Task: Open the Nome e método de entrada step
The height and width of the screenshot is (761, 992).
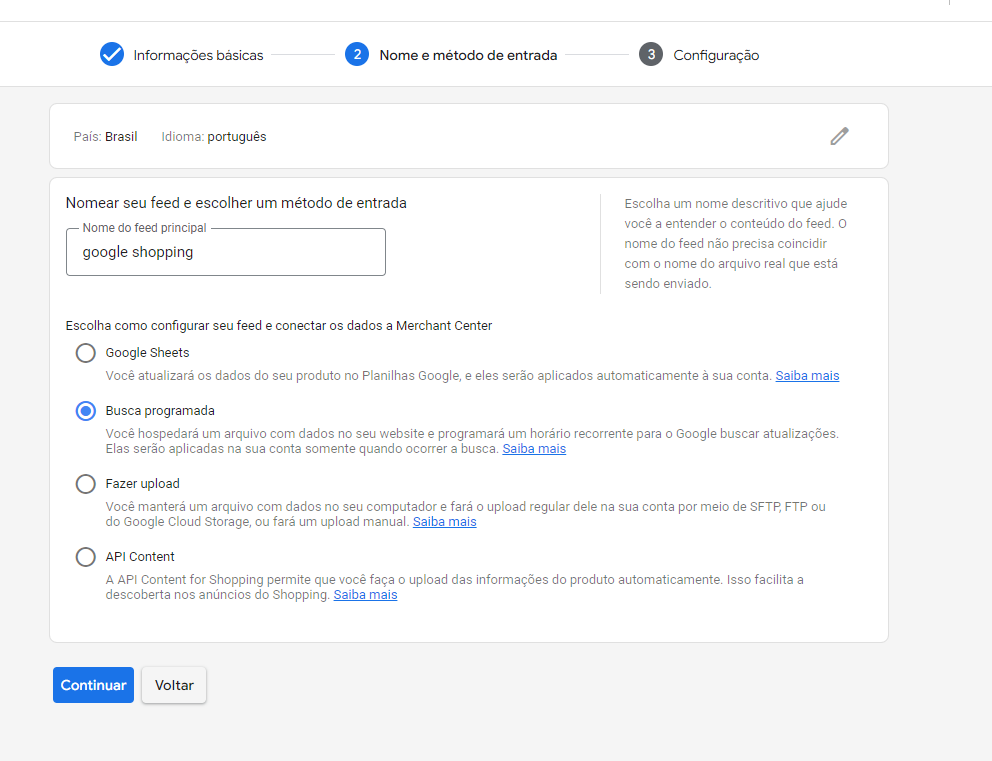Action: tap(468, 56)
